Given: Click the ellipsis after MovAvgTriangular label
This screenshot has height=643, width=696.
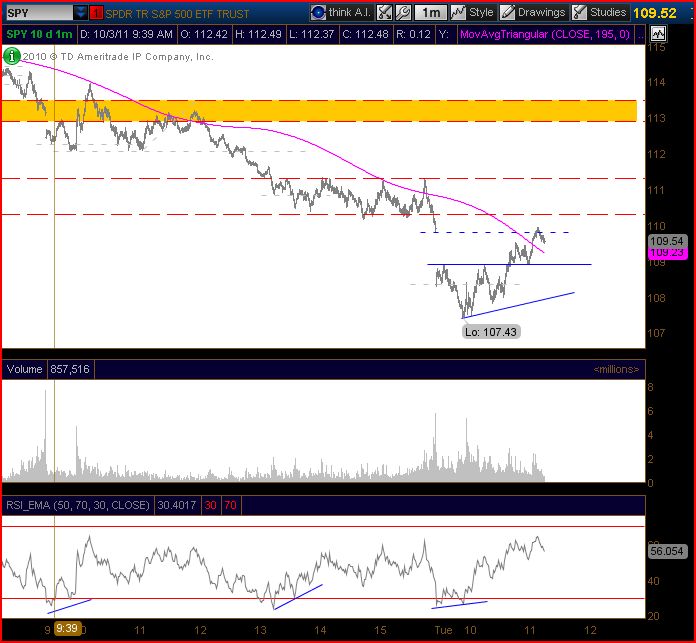Looking at the screenshot, I should [x=640, y=36].
